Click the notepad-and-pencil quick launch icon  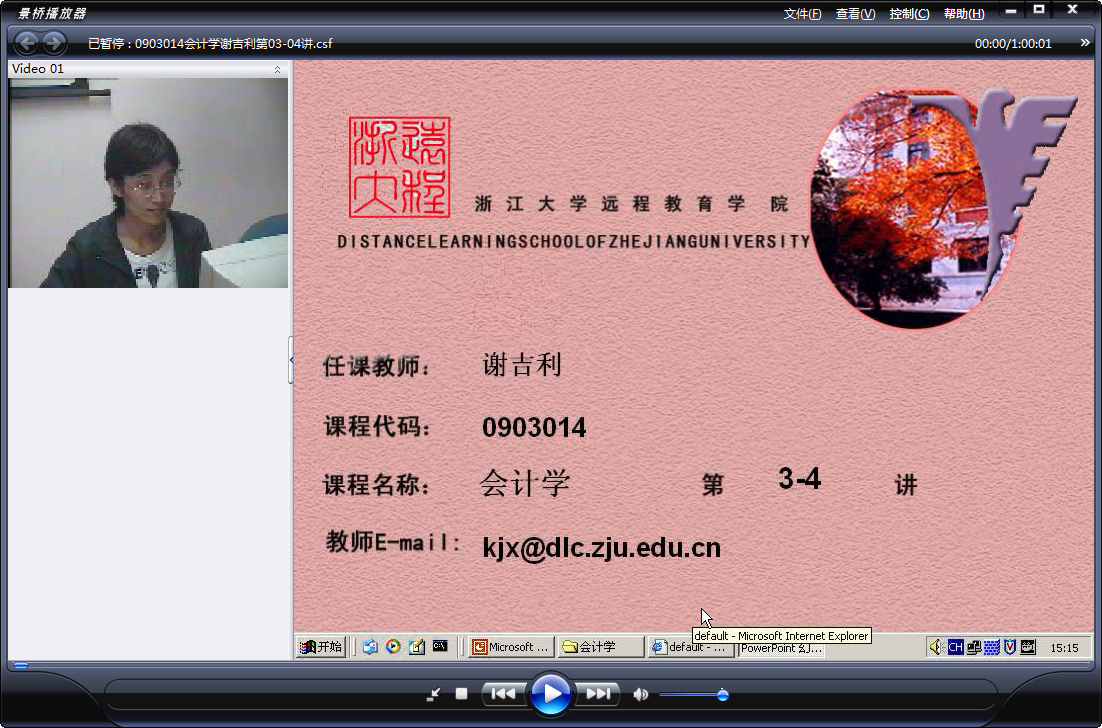pyautogui.click(x=417, y=646)
